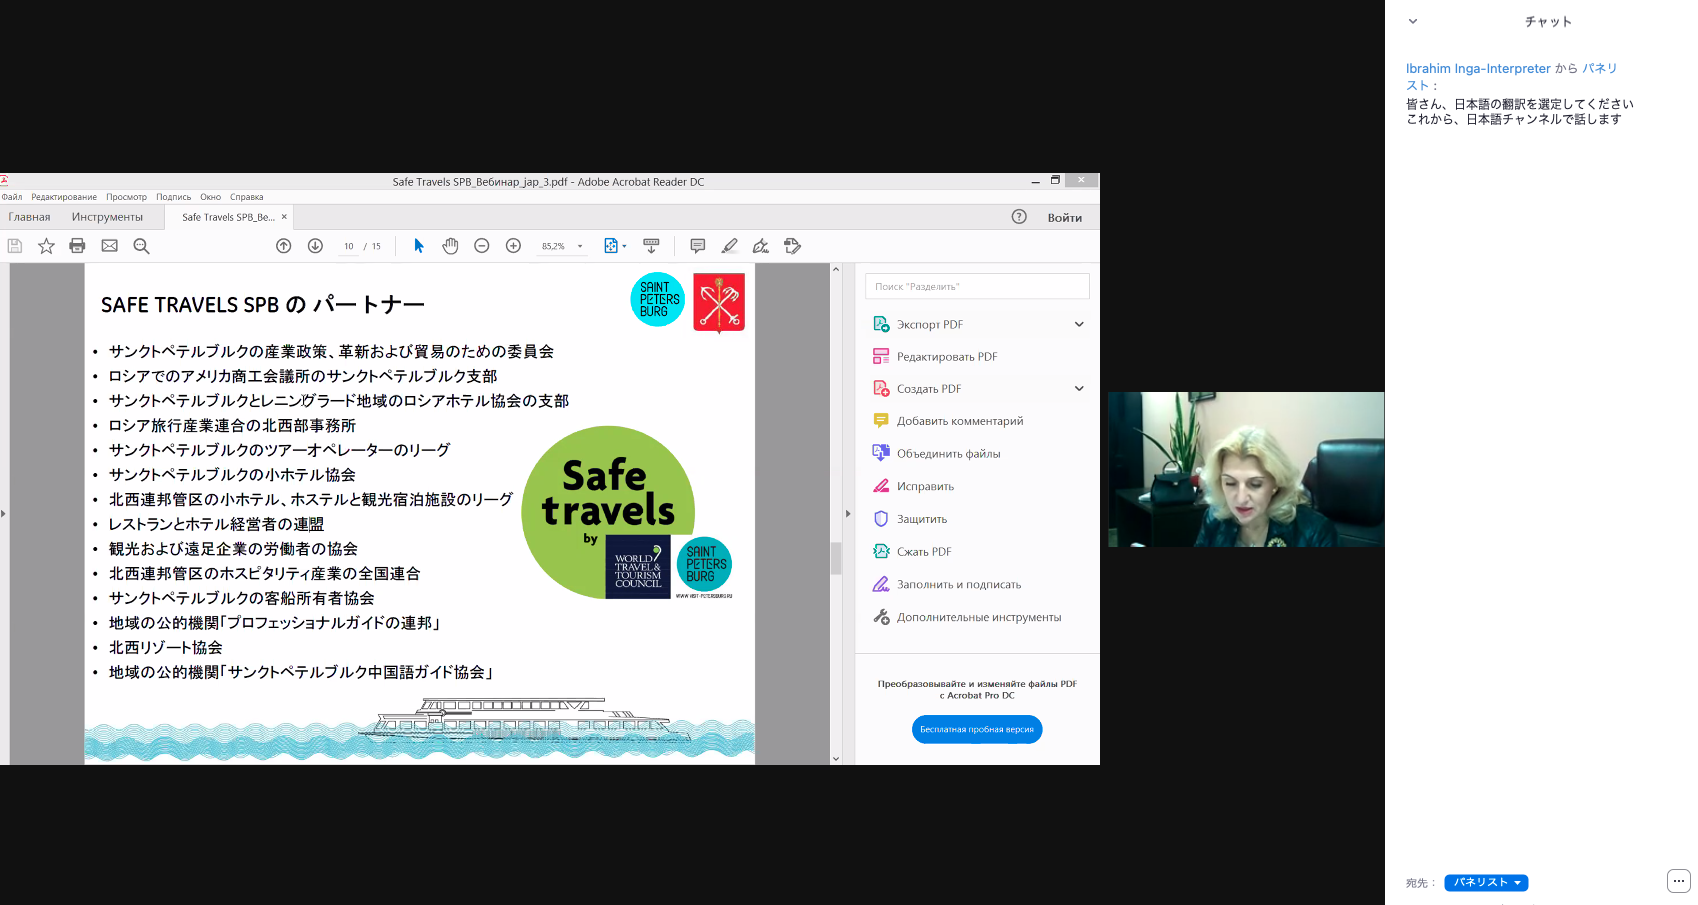This screenshot has width=1698, height=905.
Task: Expand the Создать PDF section
Action: (1079, 389)
